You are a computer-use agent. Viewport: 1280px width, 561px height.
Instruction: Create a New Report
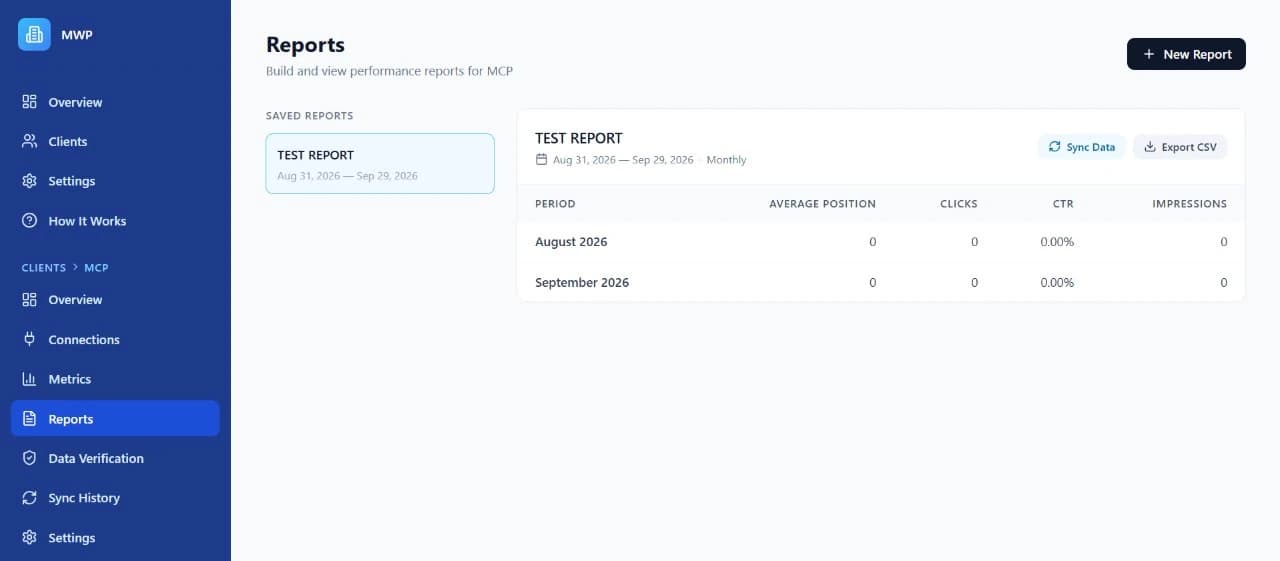click(1186, 54)
